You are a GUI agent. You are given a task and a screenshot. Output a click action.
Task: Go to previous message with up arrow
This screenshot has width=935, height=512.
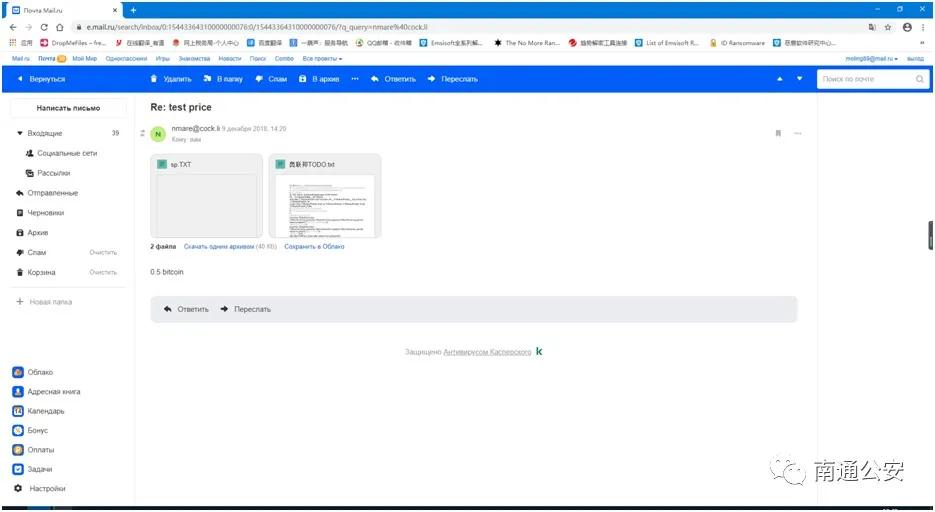[x=779, y=79]
